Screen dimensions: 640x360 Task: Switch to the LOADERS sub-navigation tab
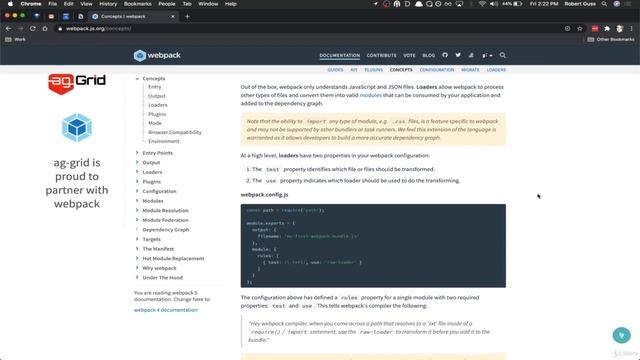pyautogui.click(x=496, y=70)
